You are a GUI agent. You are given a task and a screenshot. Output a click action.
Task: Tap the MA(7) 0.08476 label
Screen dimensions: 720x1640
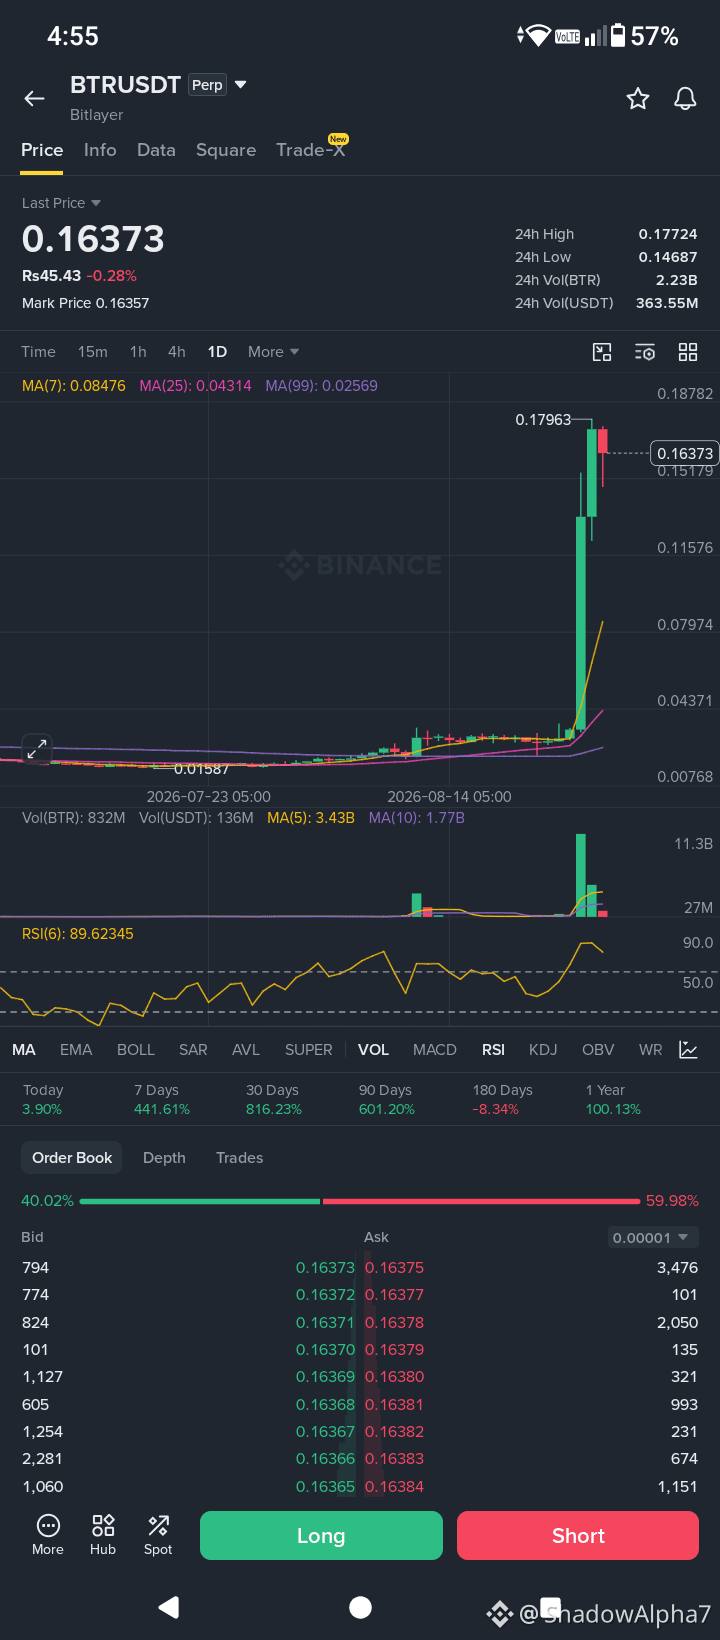[x=74, y=386]
